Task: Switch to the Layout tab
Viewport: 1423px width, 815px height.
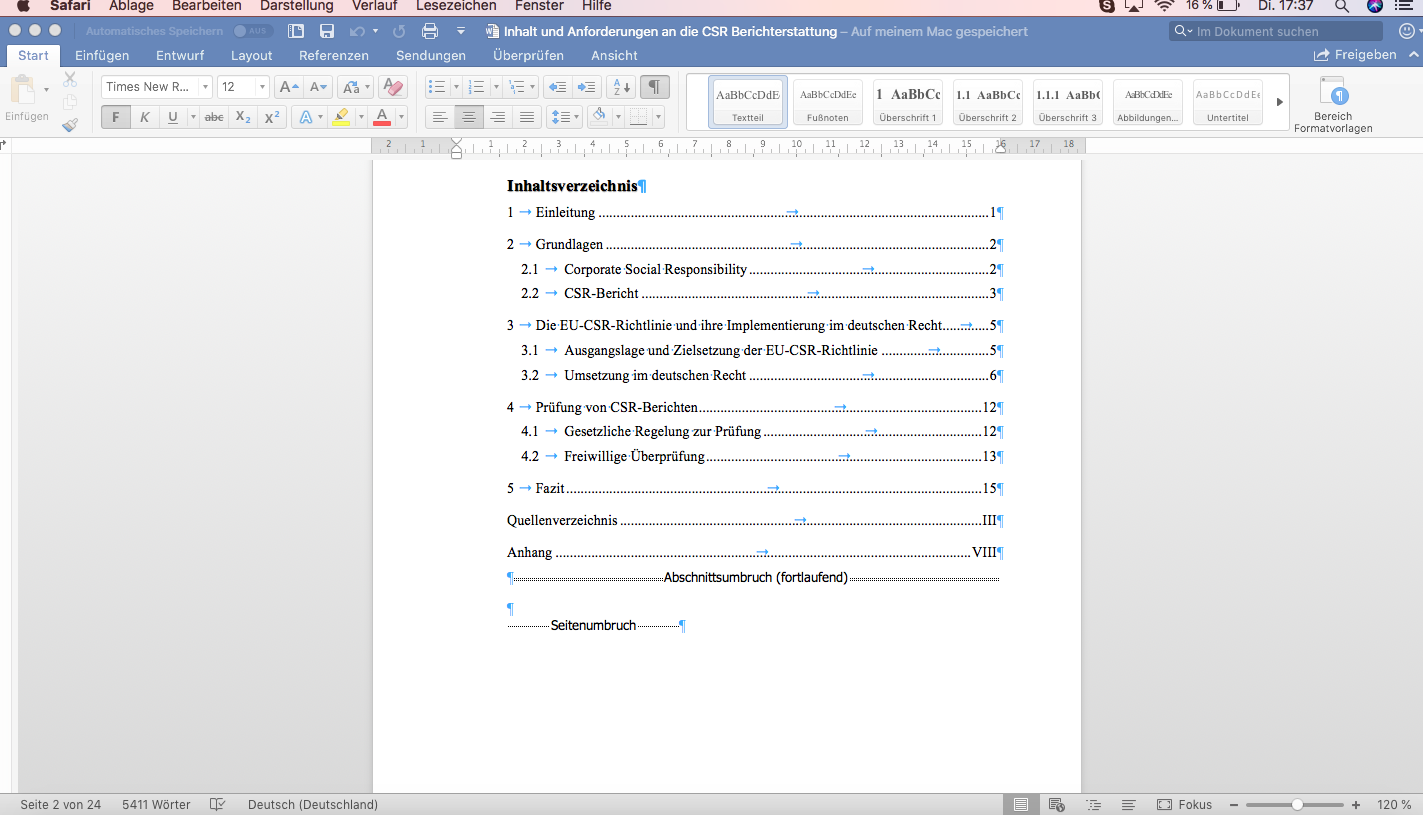Action: [x=251, y=55]
